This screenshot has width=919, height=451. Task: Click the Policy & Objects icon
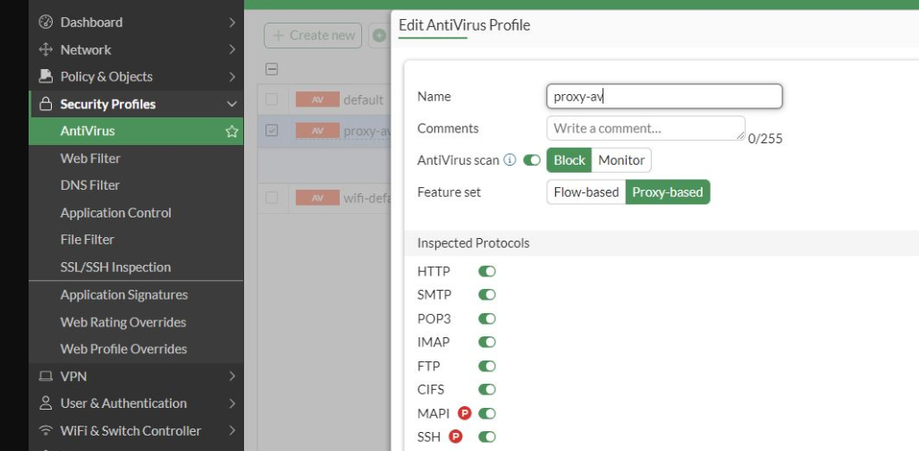pyautogui.click(x=45, y=76)
